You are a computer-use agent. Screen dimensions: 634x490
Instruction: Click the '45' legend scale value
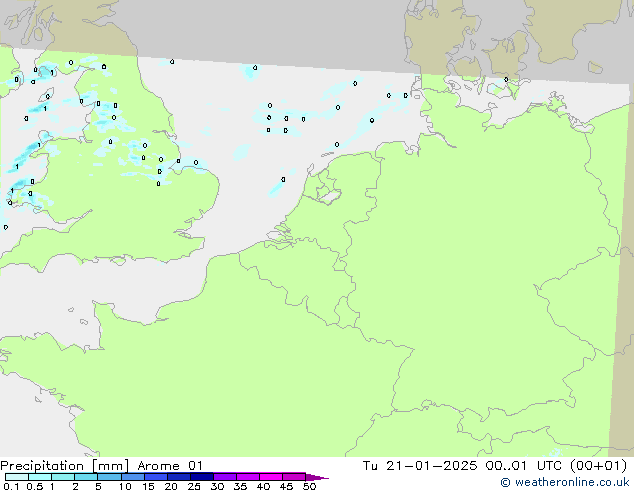(286, 486)
